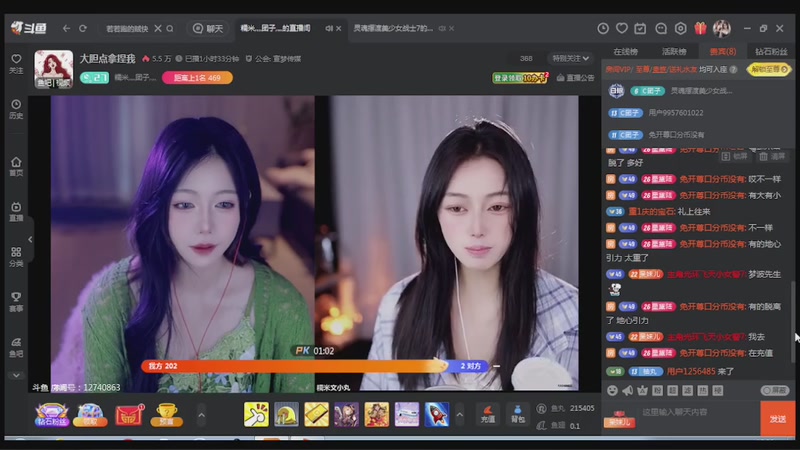Viewport: 800px width, 450px height.
Task: Click the VIP seating help question mark
Action: [733, 69]
